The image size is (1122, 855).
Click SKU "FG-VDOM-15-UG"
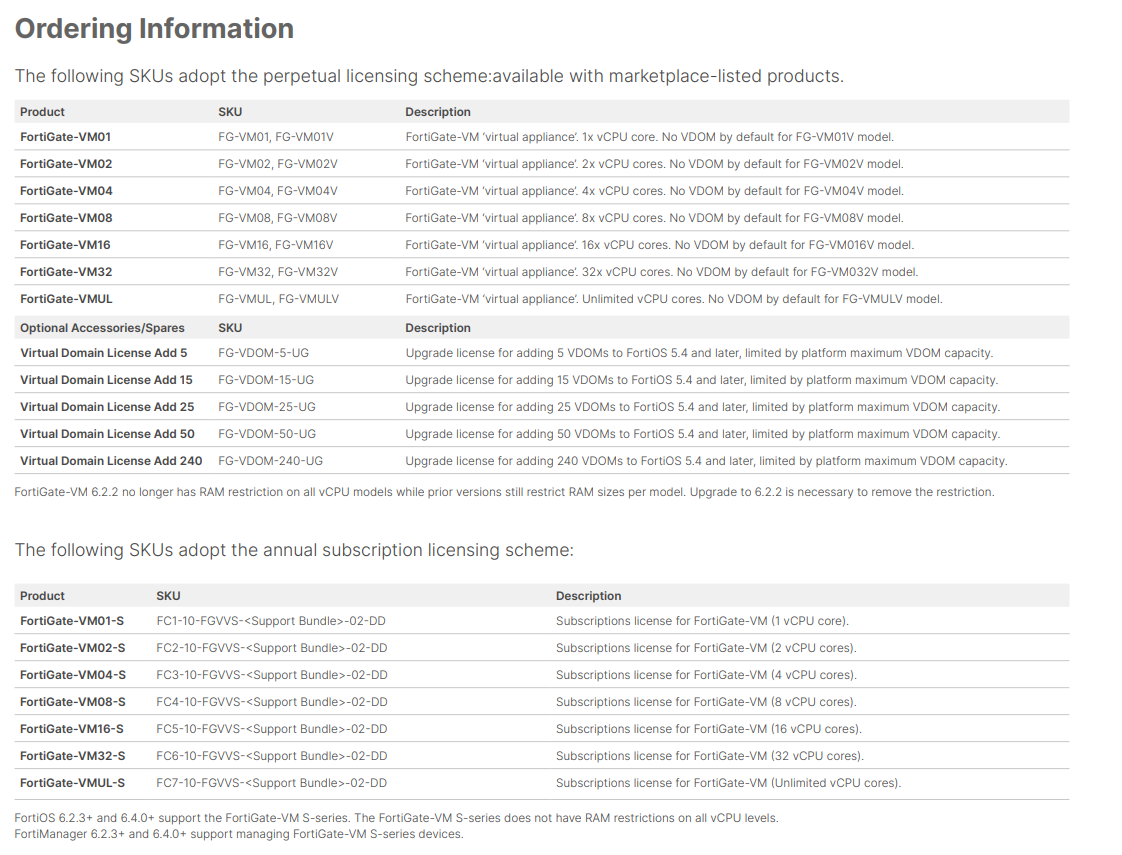tap(265, 380)
